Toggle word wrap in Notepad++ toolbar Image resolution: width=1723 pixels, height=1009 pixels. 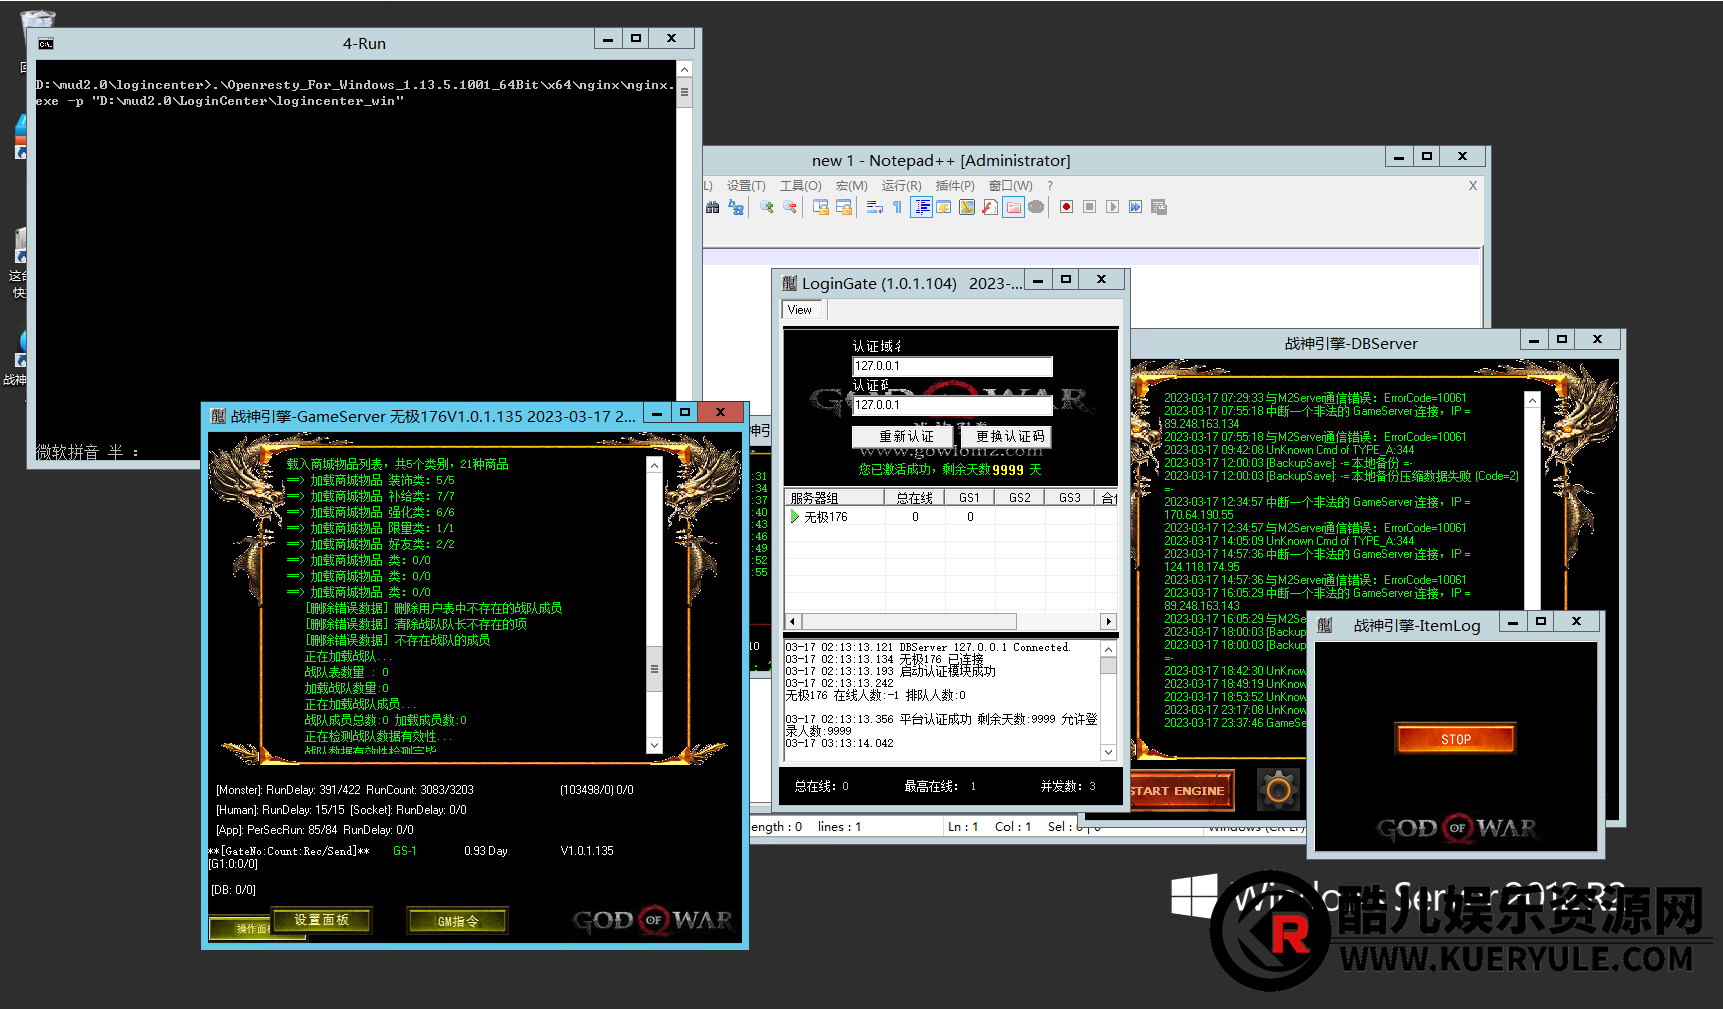tap(874, 207)
